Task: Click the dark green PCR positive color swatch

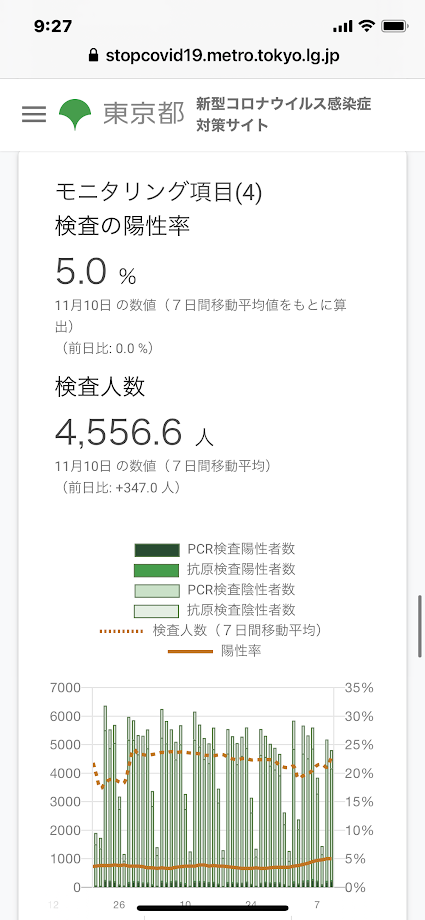Action: click(x=156, y=550)
